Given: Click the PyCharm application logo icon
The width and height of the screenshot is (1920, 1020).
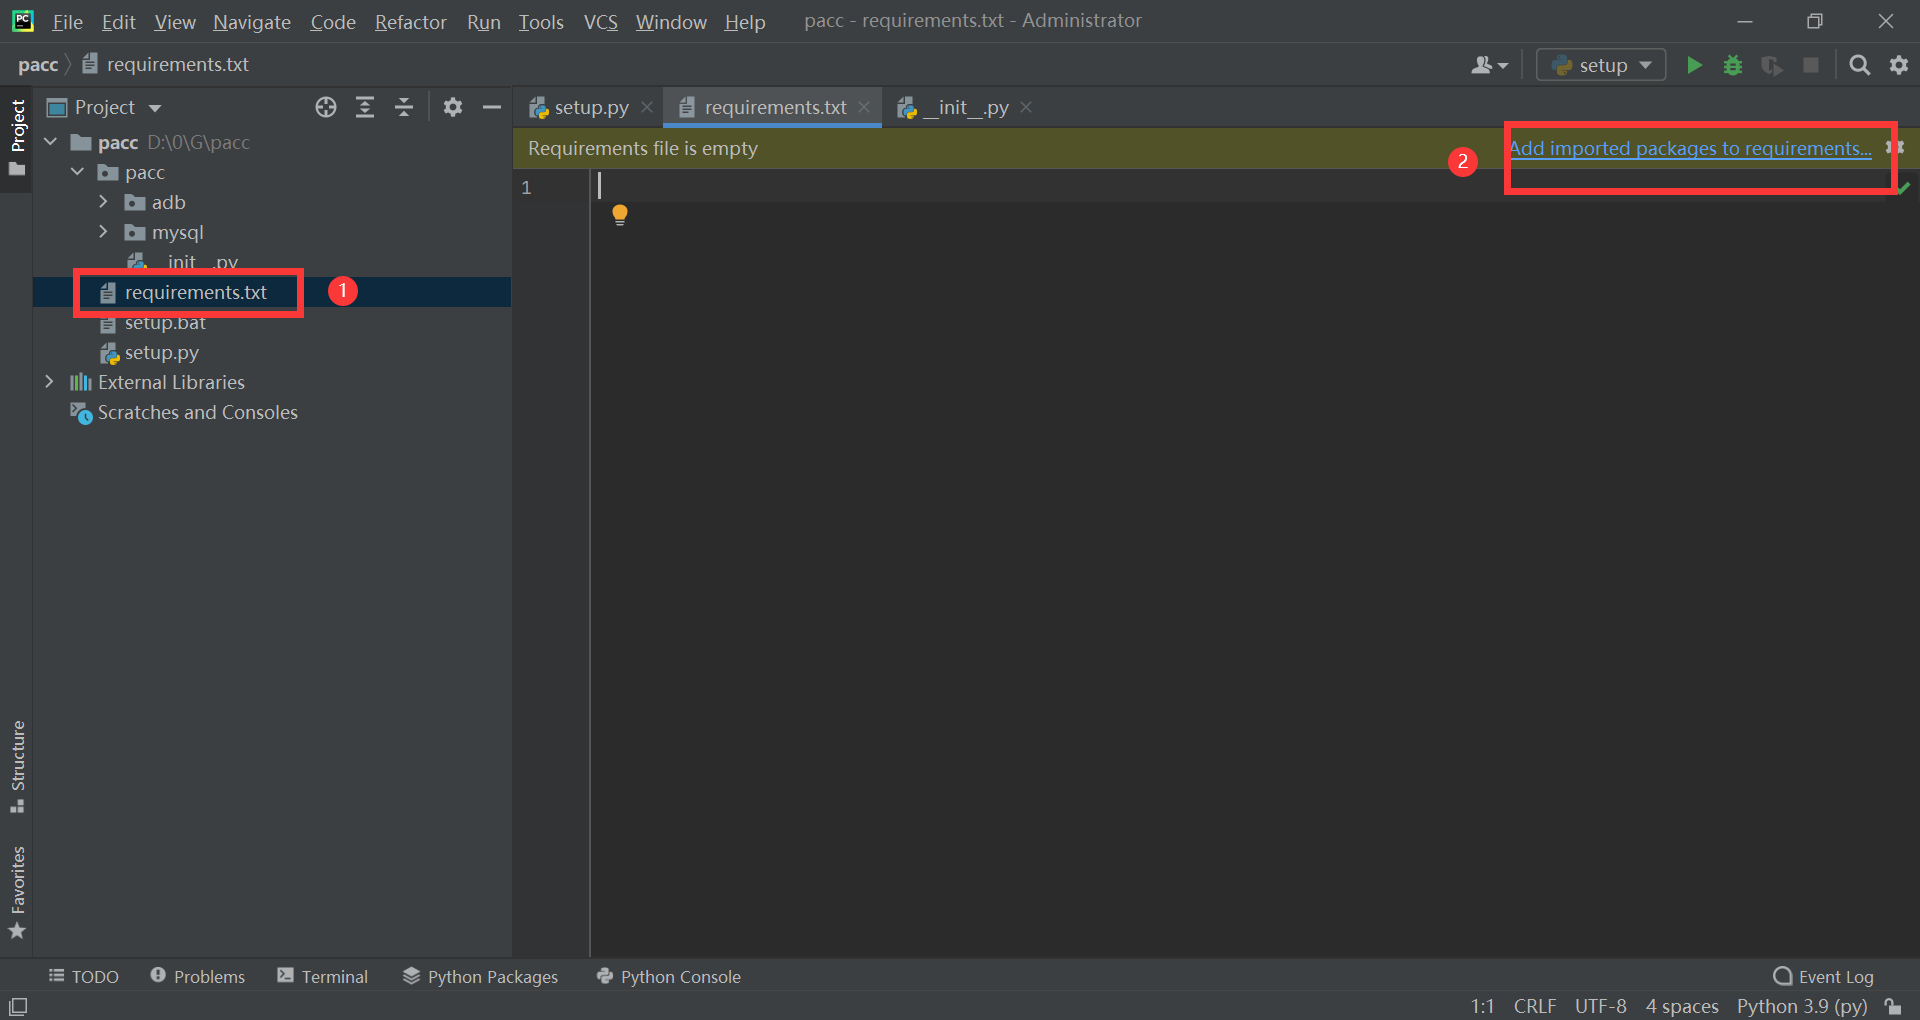Looking at the screenshot, I should [22, 21].
